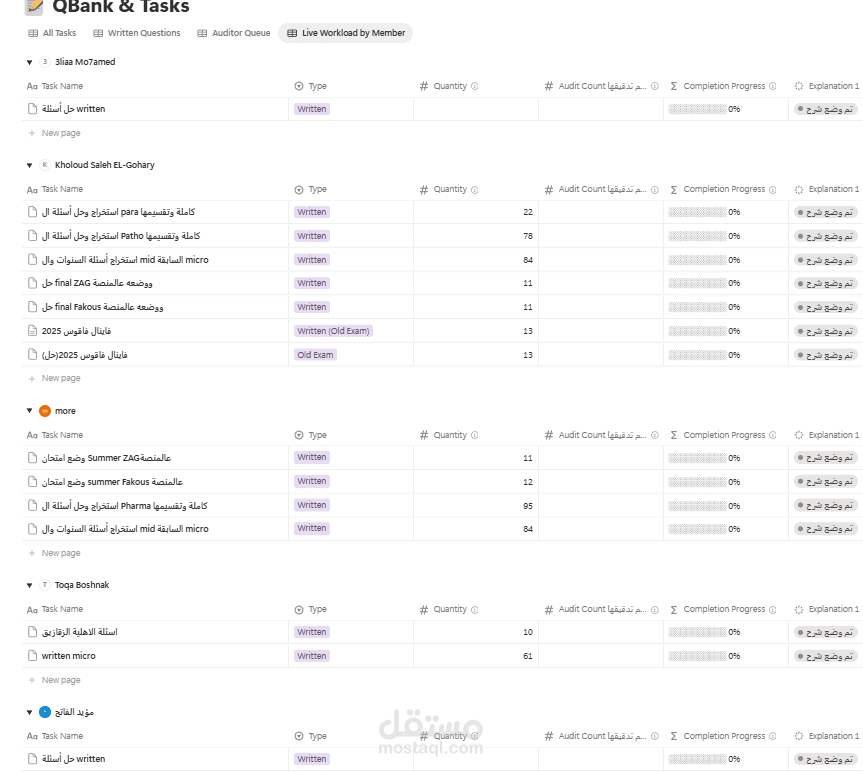Click quantity cell showing 61
The width and height of the screenshot is (863, 772).
[476, 656]
